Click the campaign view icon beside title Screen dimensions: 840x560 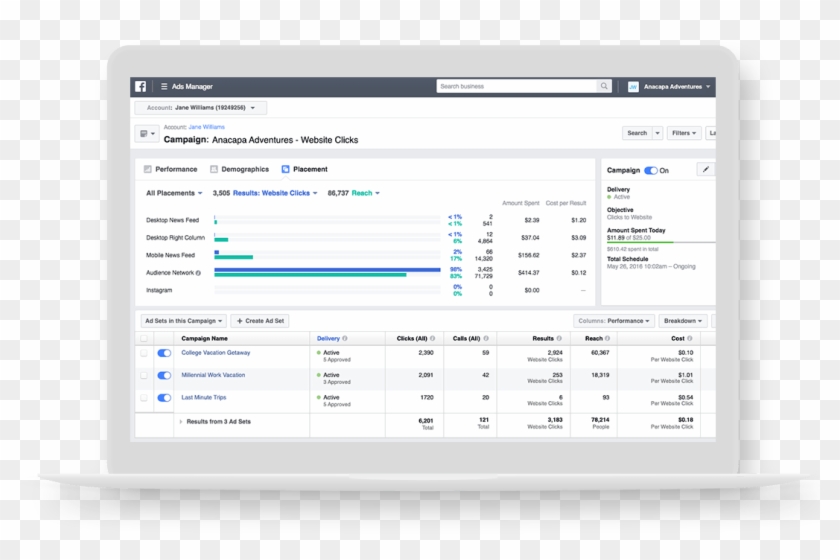tap(146, 134)
